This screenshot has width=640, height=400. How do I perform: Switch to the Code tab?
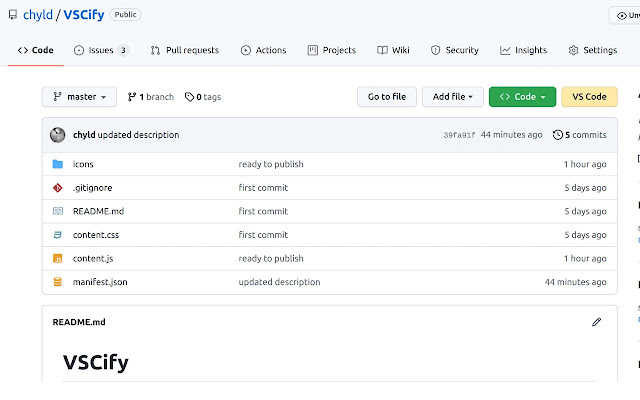tap(36, 50)
